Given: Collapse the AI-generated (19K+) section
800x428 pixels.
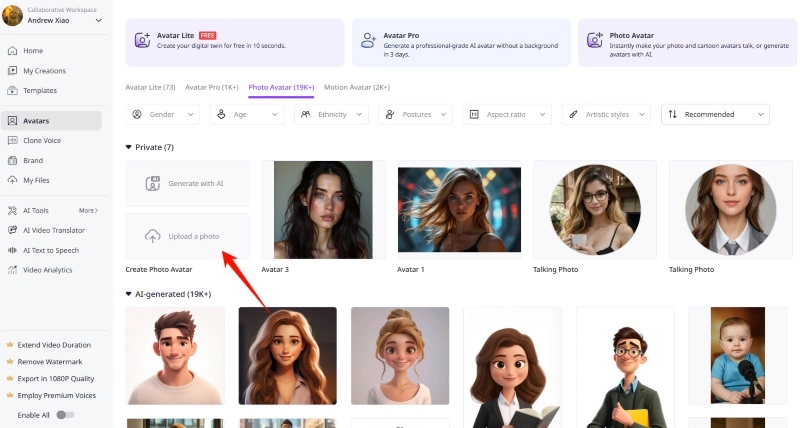Looking at the screenshot, I should (x=129, y=294).
